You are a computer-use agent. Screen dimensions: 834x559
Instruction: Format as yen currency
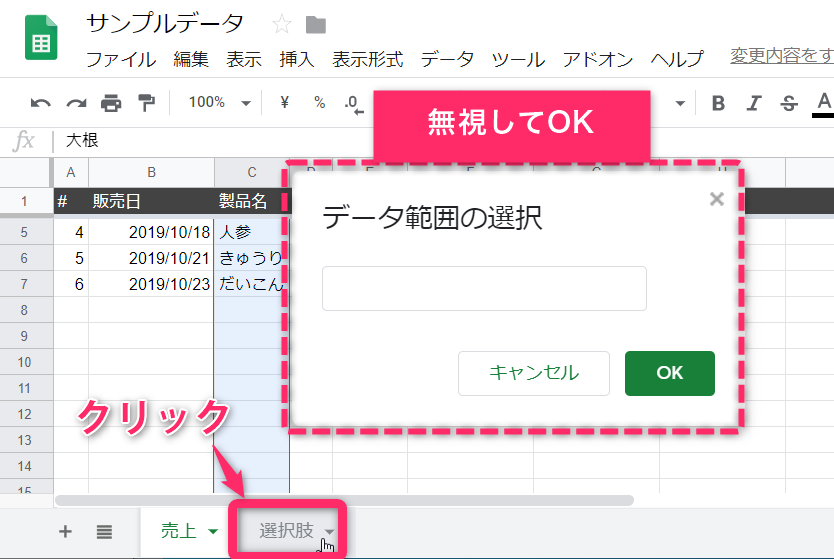tap(285, 102)
